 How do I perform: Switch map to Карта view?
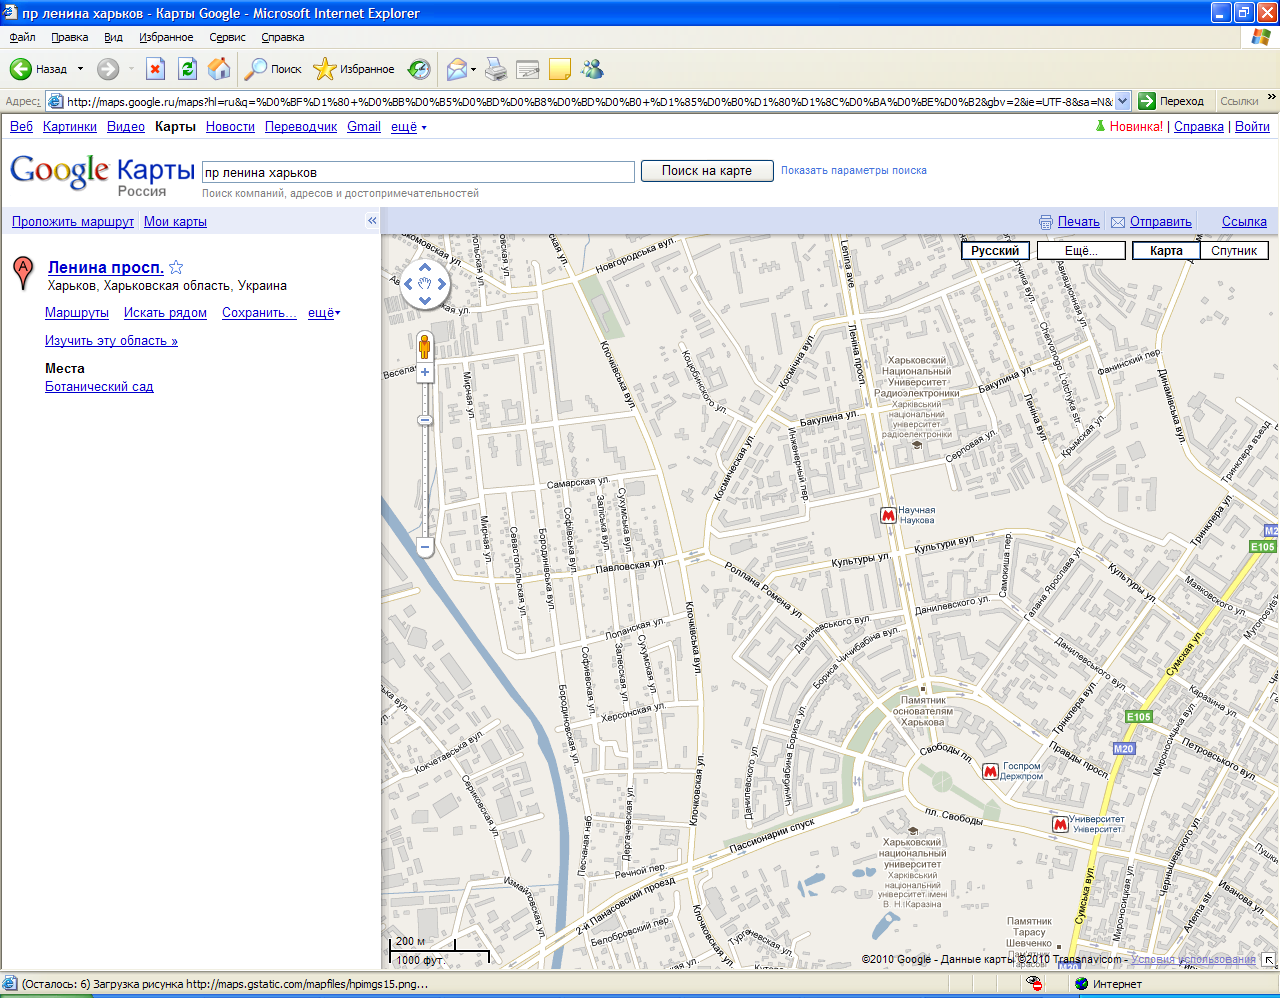click(1166, 251)
